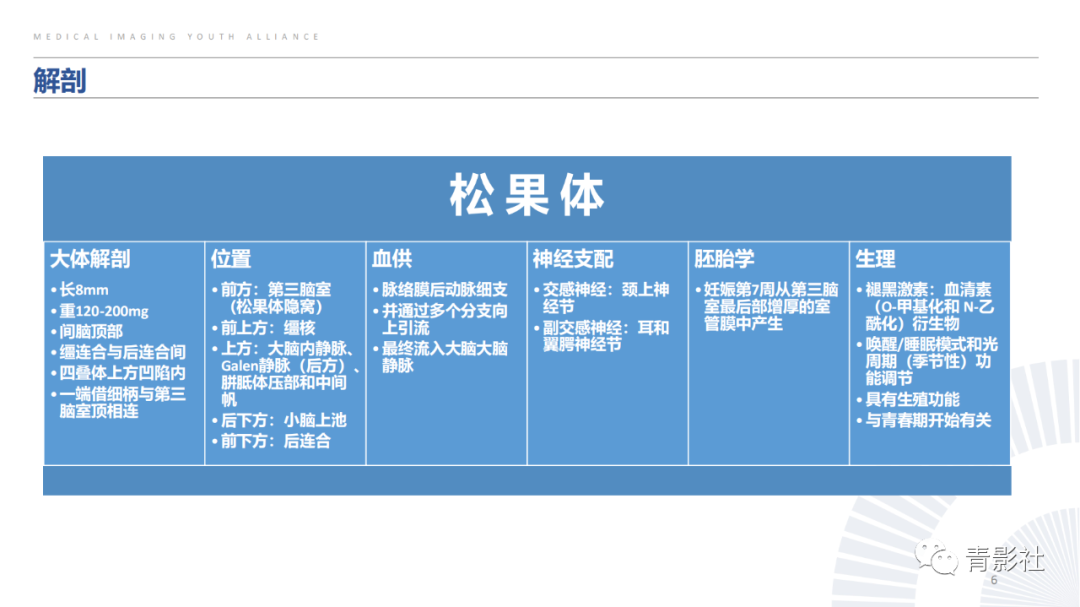This screenshot has height=607, width=1080.
Task: Click the bullet 后下方：小脑上池
Action: [280, 420]
